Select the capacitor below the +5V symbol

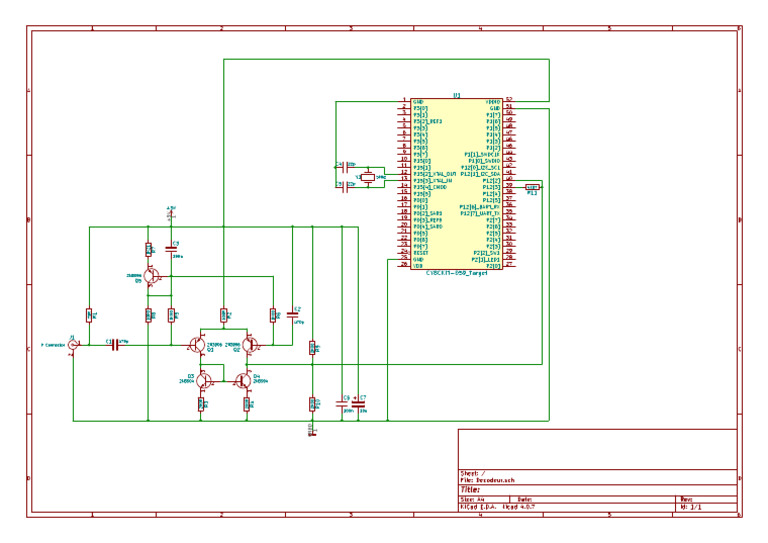[171, 249]
